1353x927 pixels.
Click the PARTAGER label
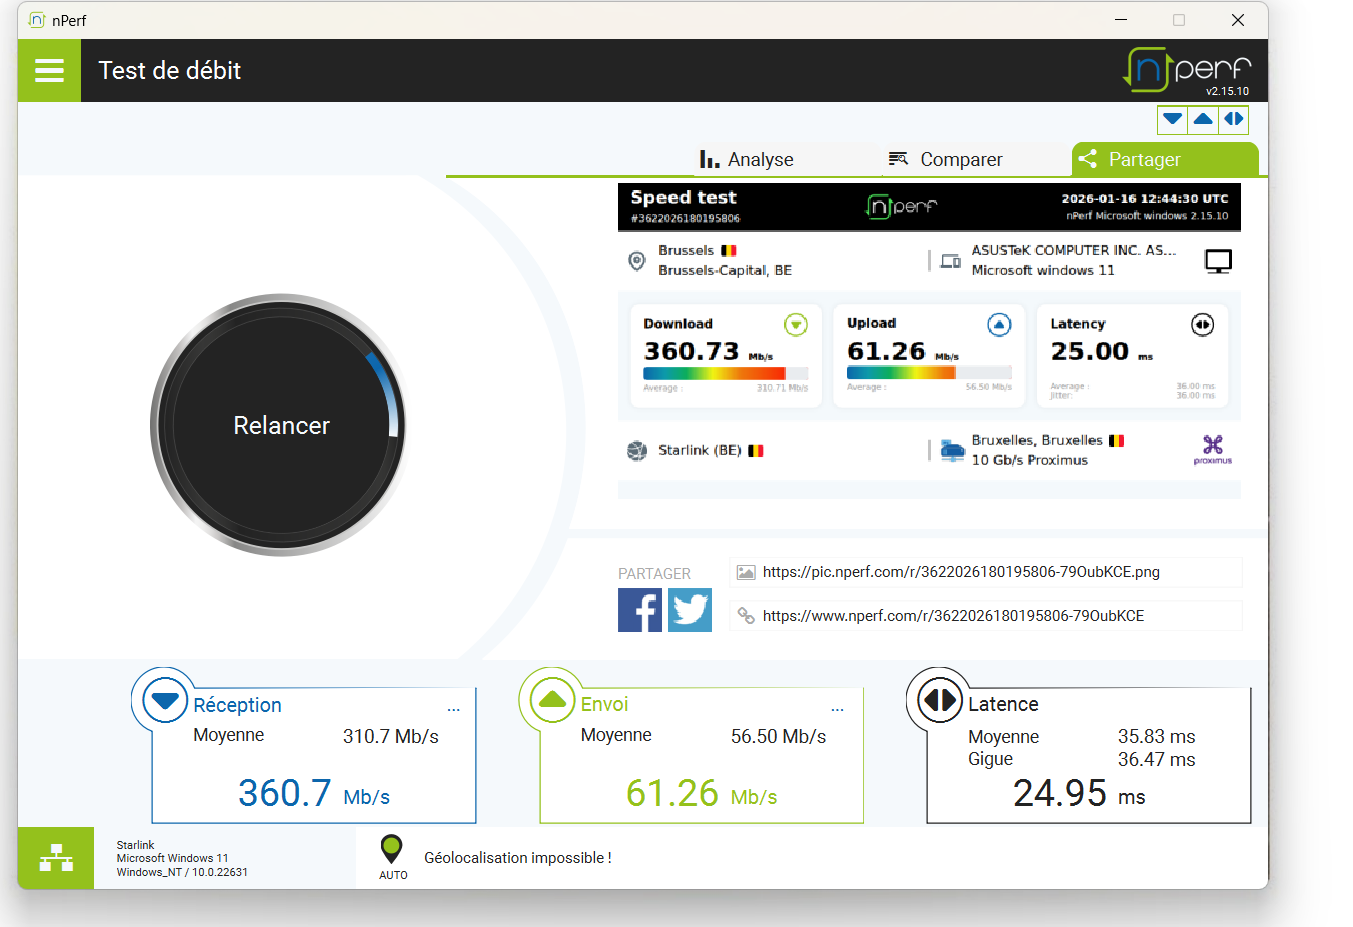[x=654, y=573]
